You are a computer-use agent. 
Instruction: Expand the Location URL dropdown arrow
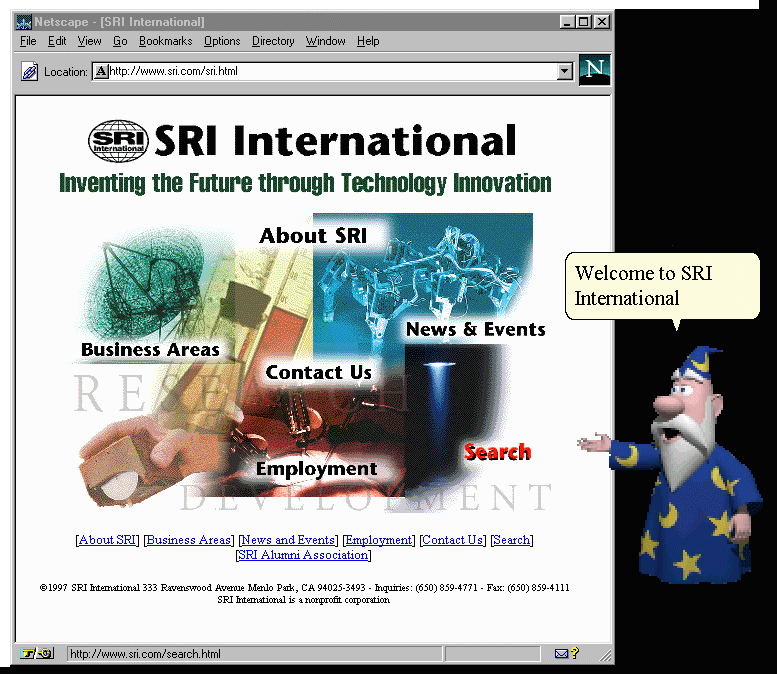point(564,71)
